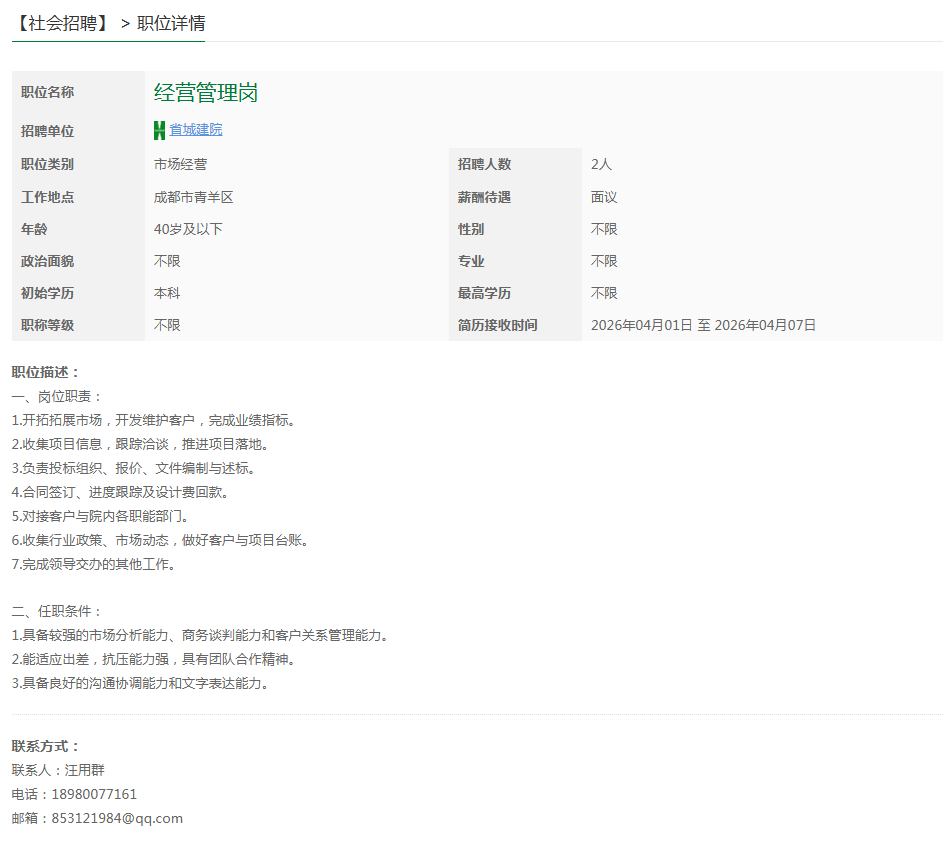Select the 最高学历 row value 不限
This screenshot has width=946, height=848.
pyautogui.click(x=604, y=293)
